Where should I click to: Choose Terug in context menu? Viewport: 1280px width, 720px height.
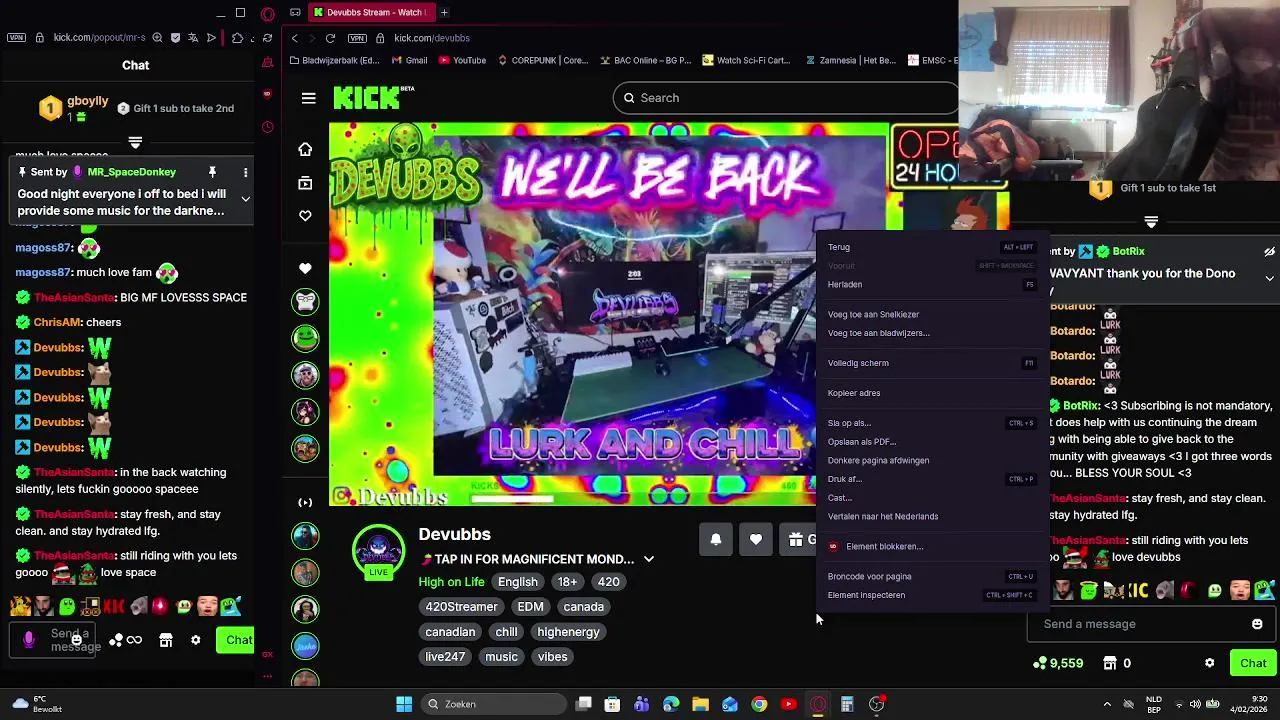click(931, 247)
